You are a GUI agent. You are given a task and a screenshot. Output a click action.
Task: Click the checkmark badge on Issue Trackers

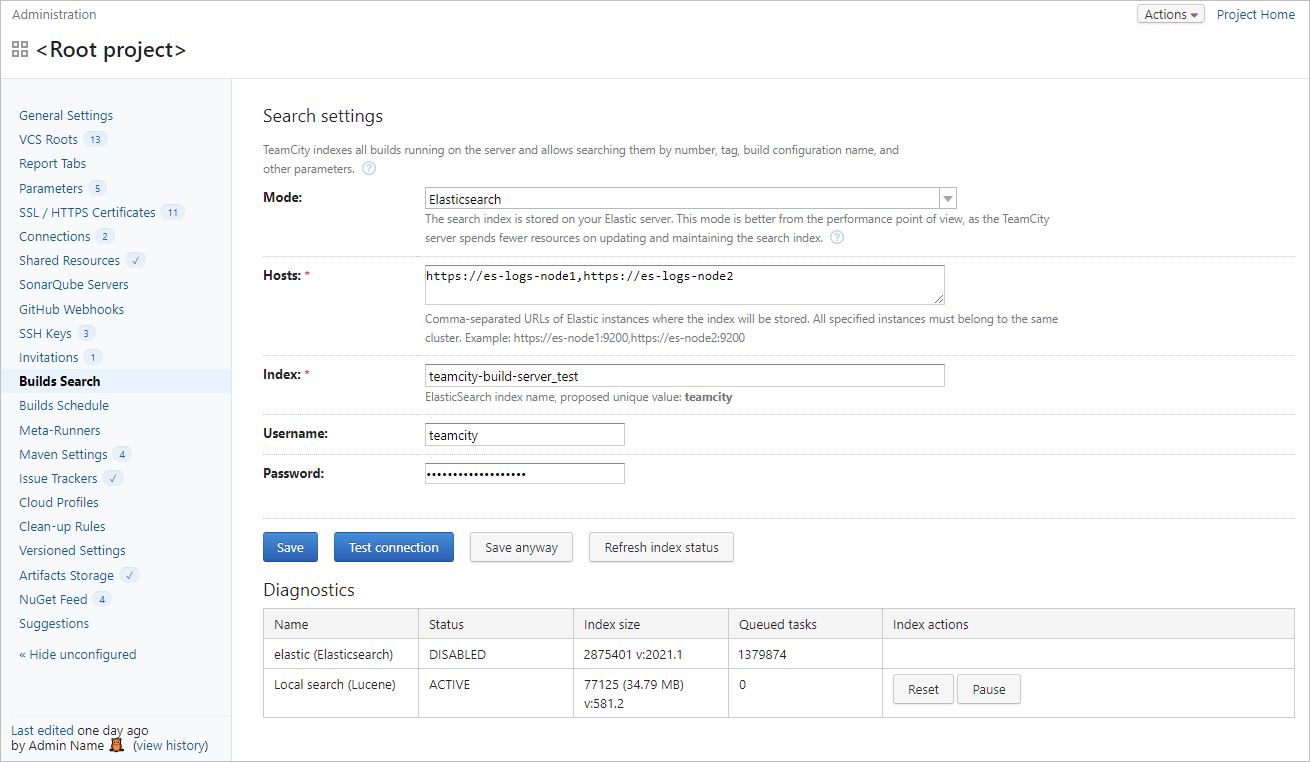113,478
